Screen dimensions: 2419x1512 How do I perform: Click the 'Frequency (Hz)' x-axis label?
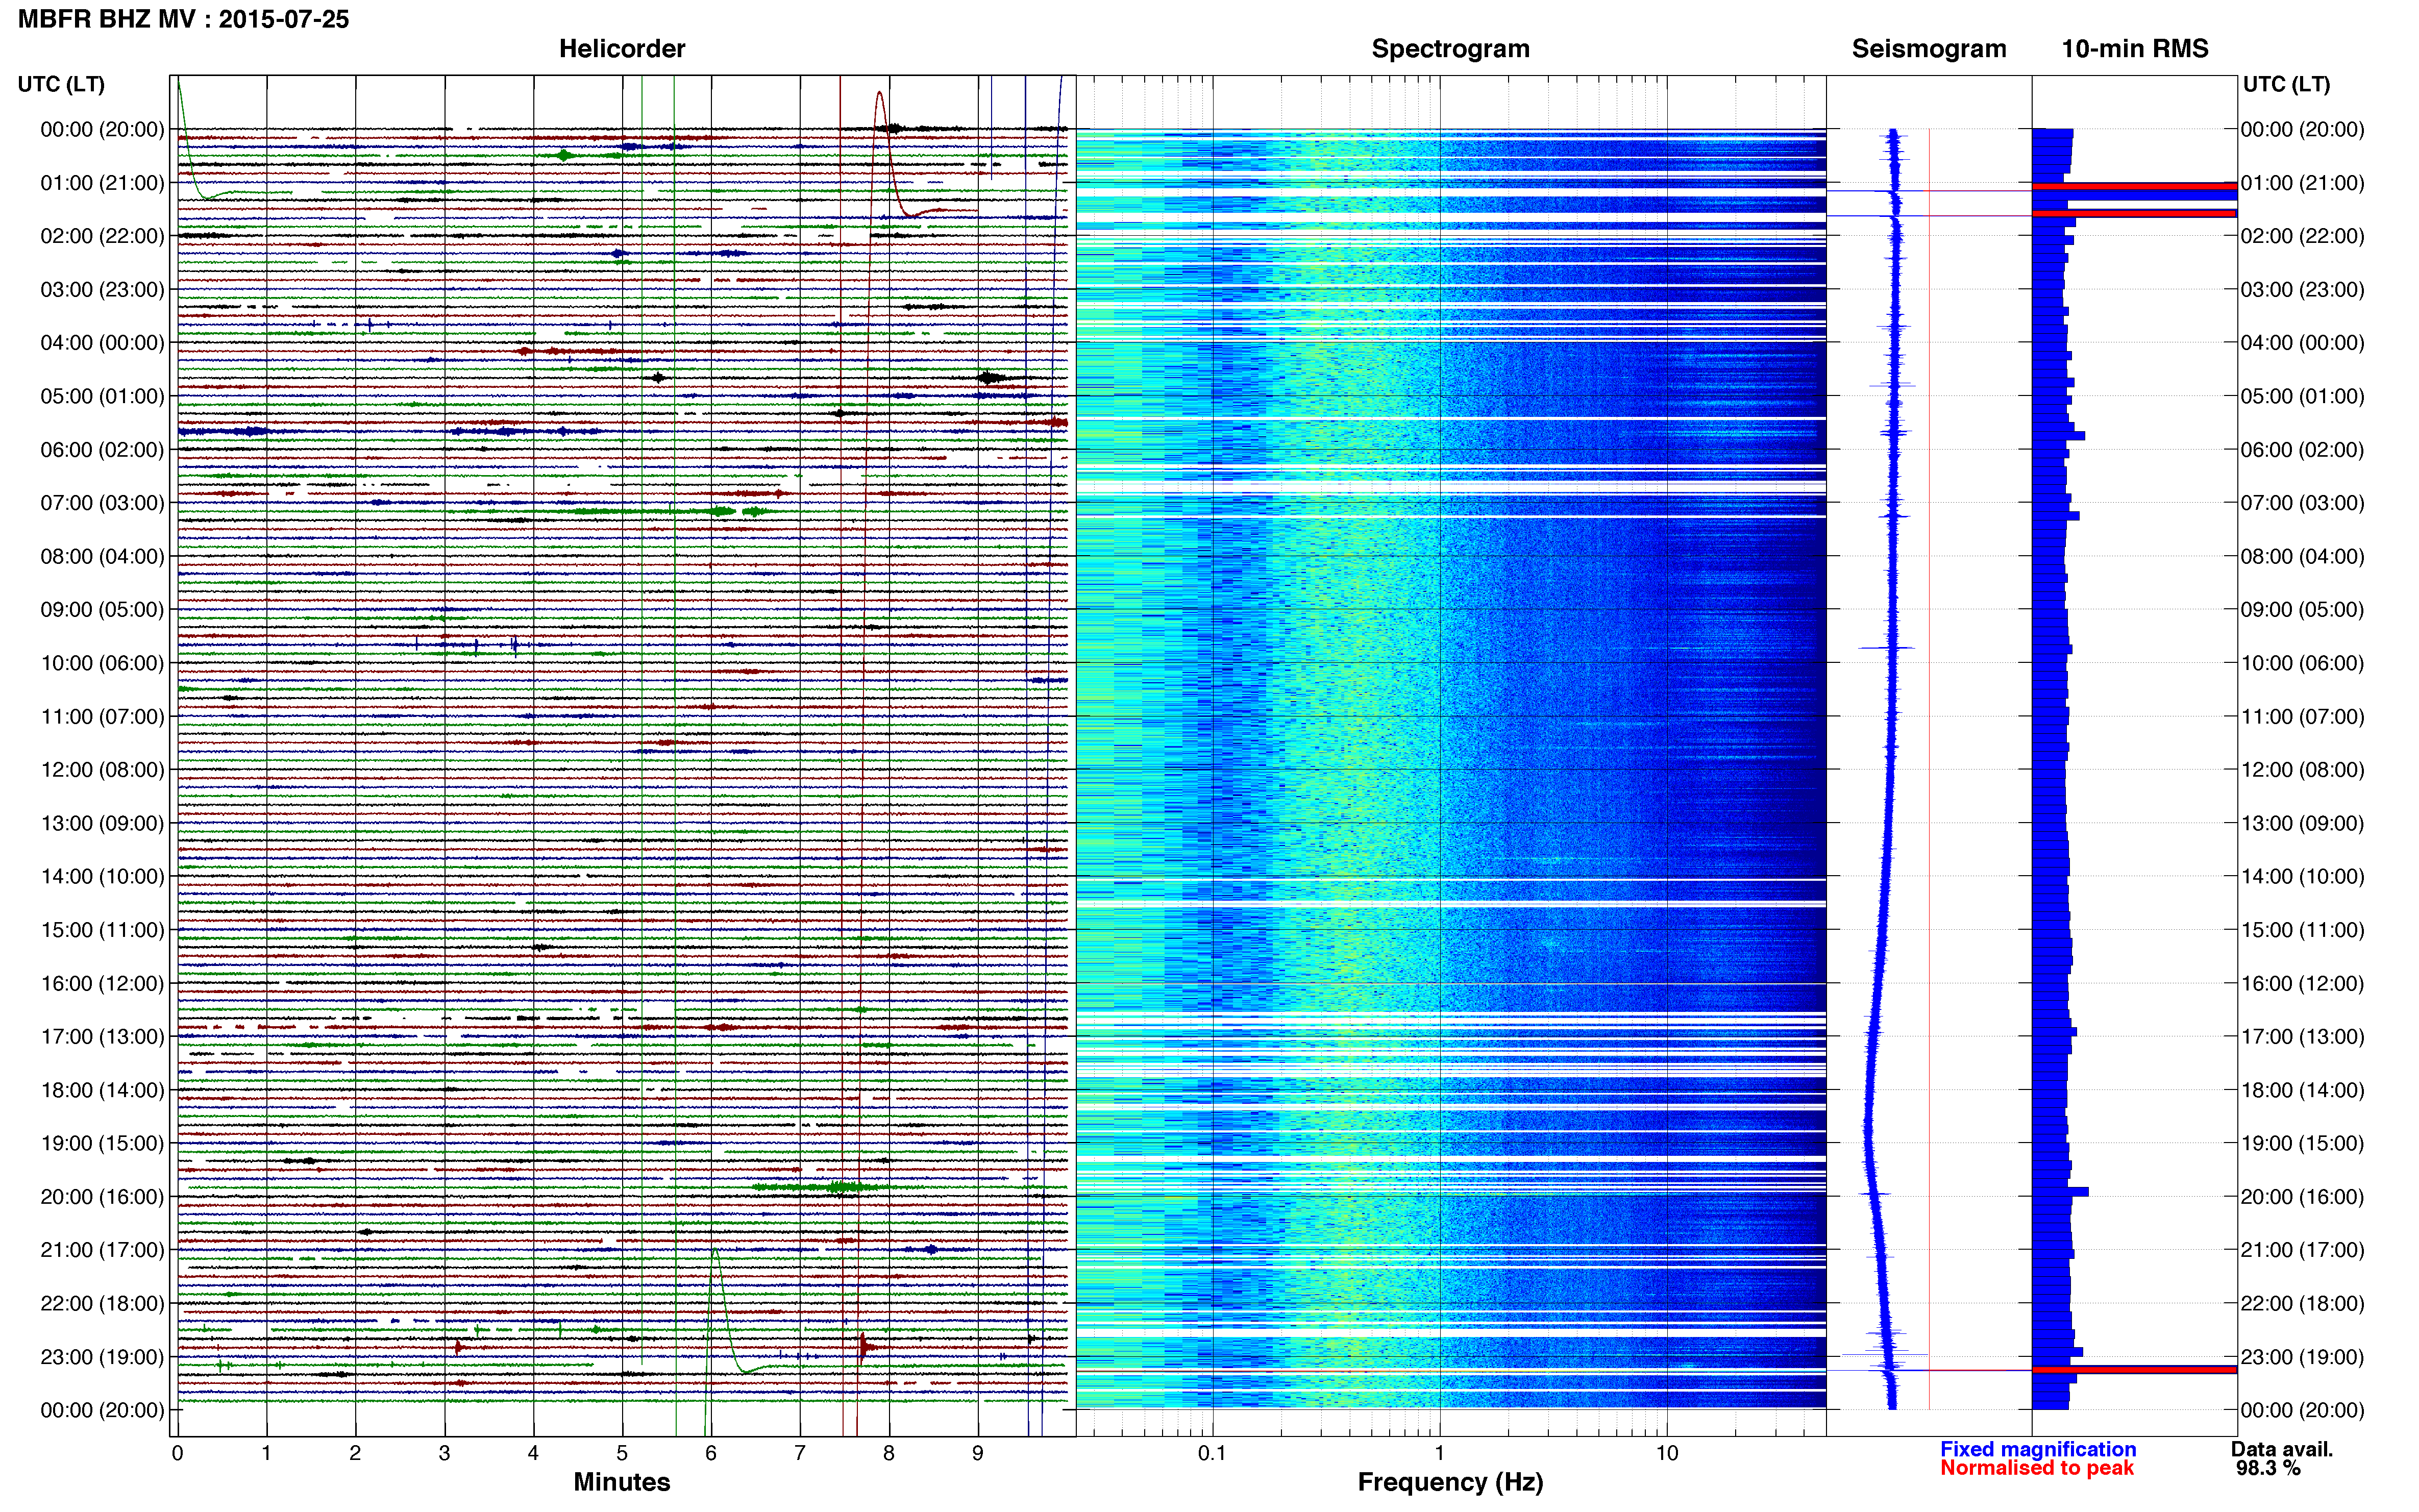pyautogui.click(x=1450, y=1482)
